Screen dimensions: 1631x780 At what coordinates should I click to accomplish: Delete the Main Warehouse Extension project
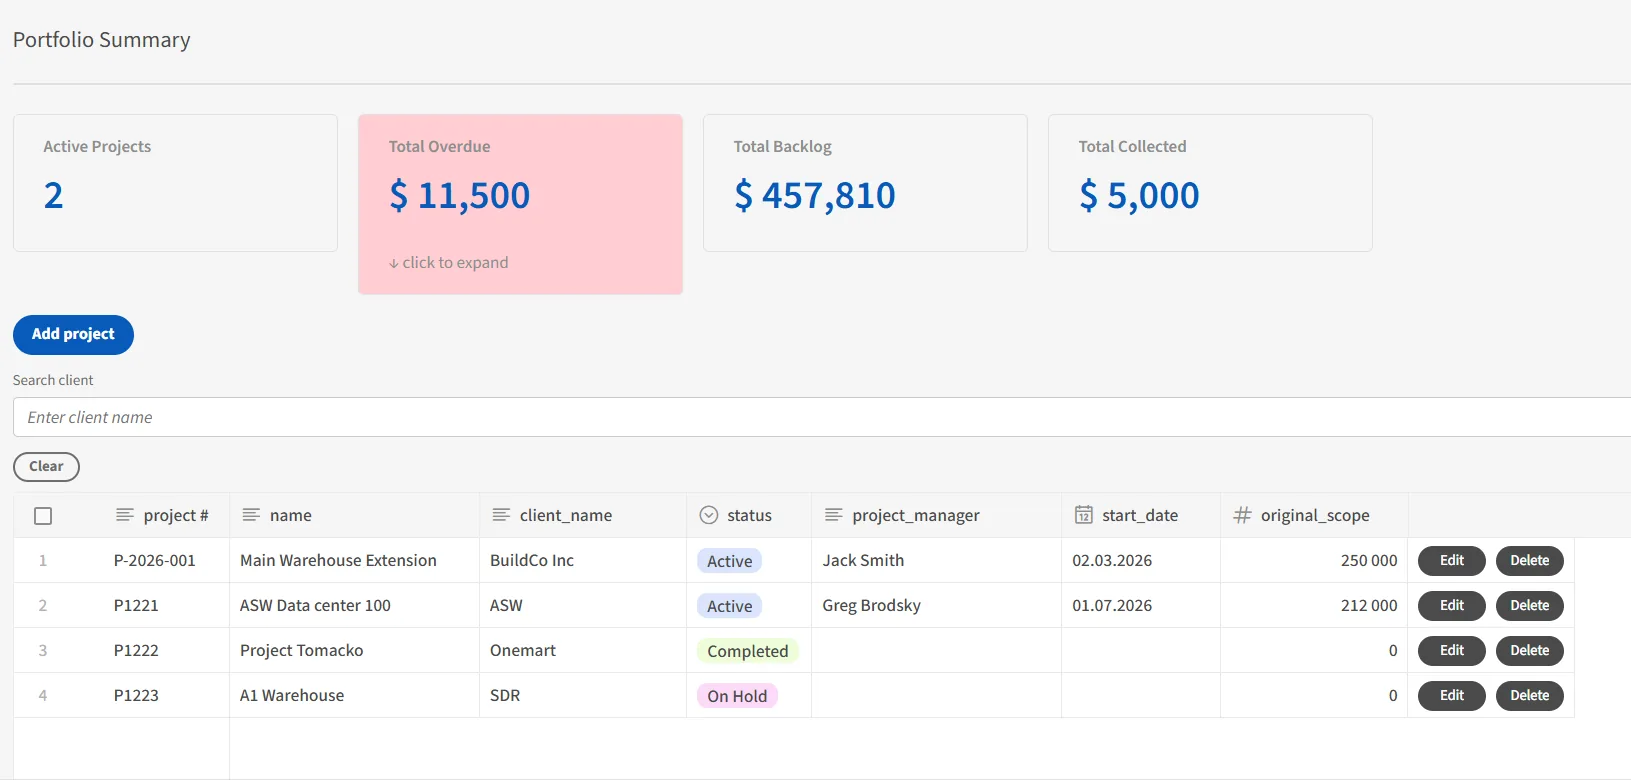[1530, 561]
